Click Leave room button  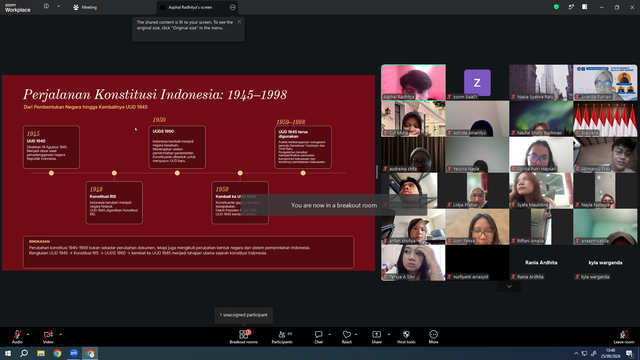(x=624, y=337)
